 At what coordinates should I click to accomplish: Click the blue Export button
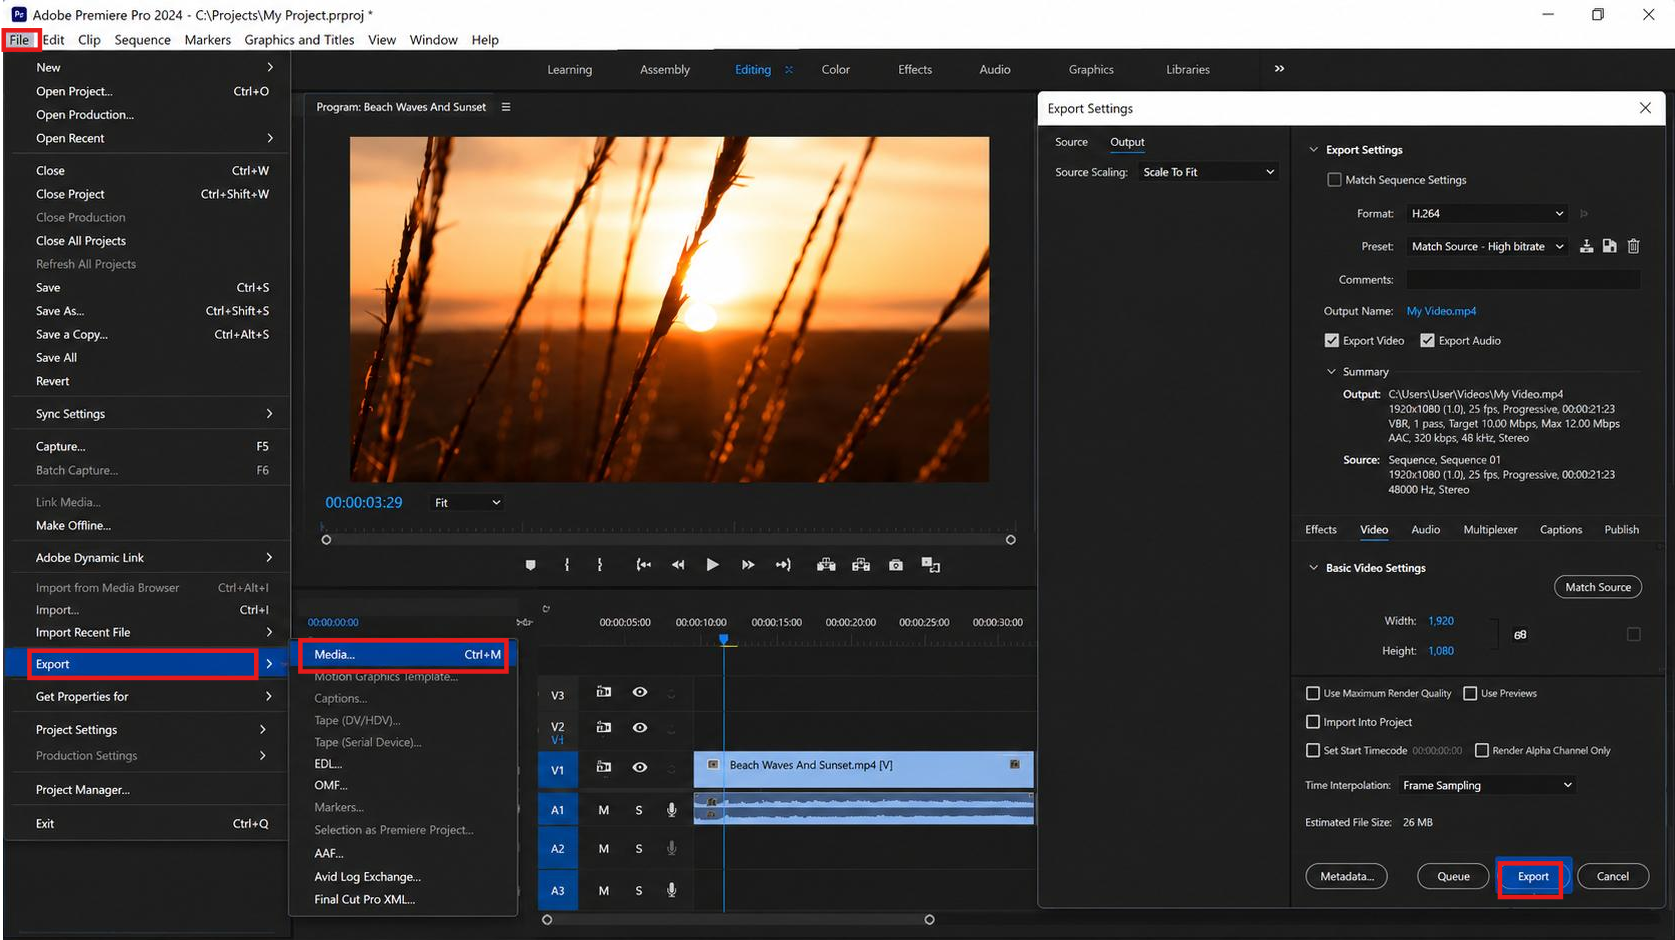tap(1532, 877)
